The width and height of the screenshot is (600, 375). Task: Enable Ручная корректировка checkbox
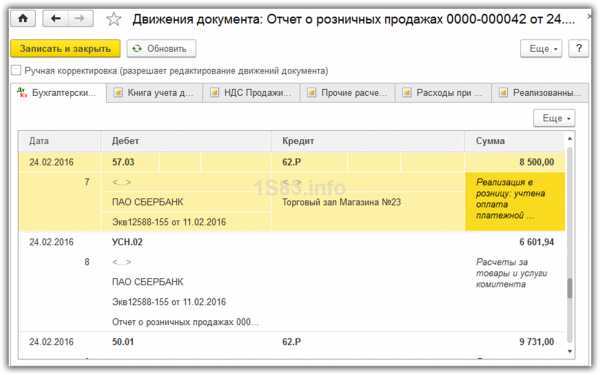(16, 70)
